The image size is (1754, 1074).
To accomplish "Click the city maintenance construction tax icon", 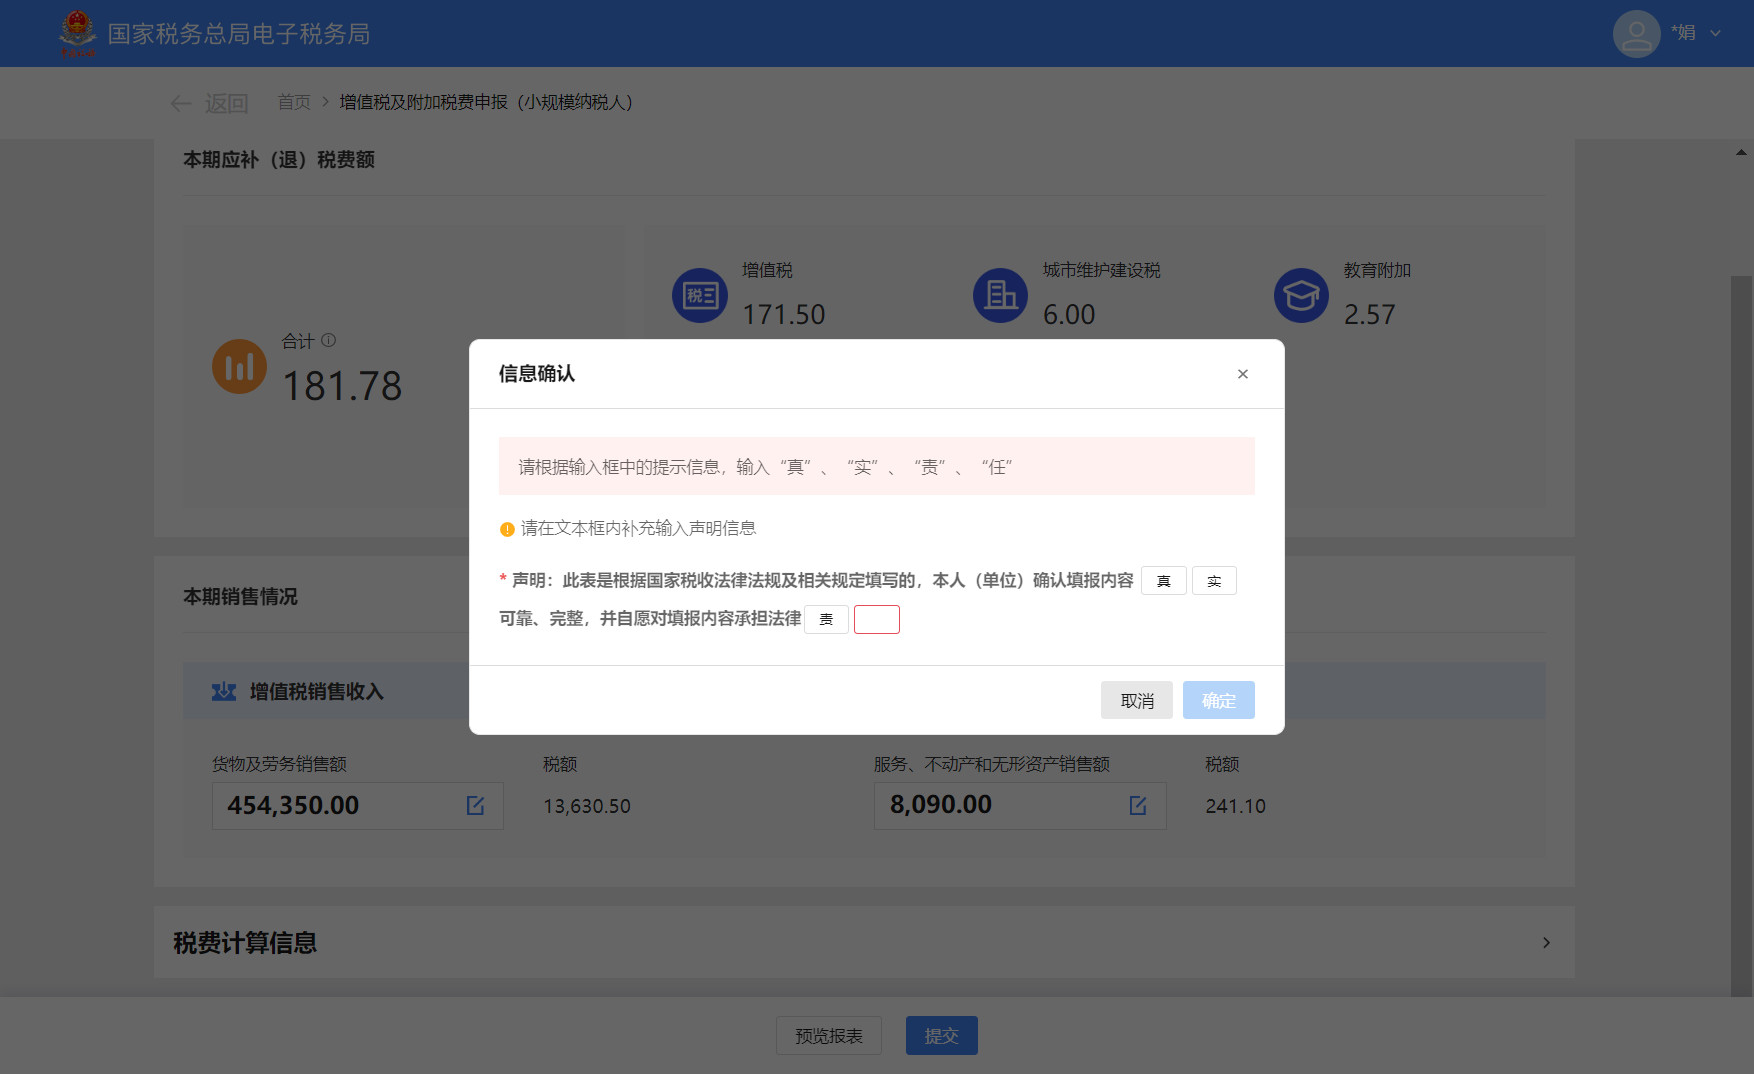I will 1000,295.
